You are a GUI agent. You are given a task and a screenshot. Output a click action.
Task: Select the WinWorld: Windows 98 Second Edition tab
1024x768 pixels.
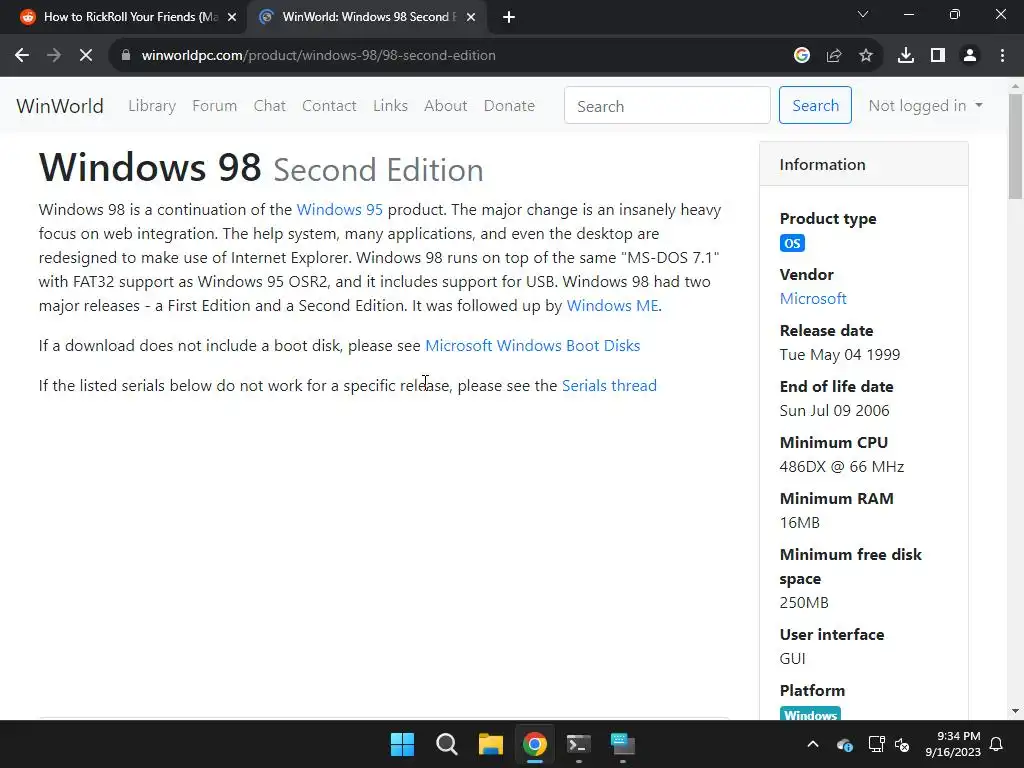[x=366, y=17]
